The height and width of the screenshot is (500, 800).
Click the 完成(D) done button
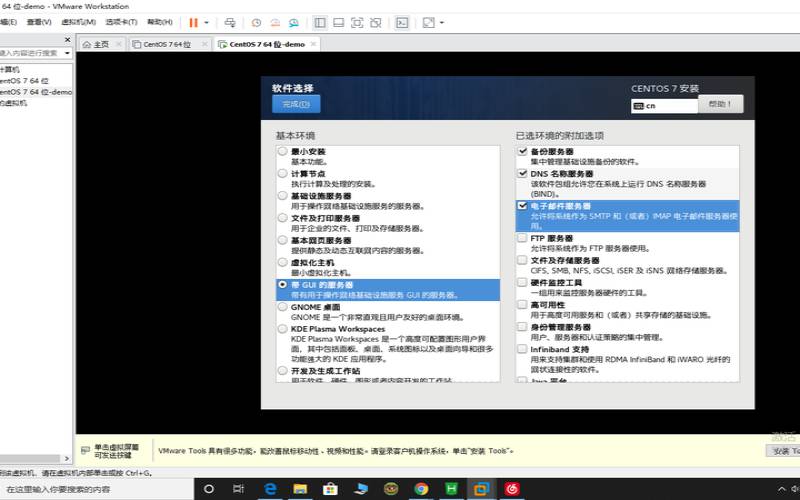coord(296,104)
